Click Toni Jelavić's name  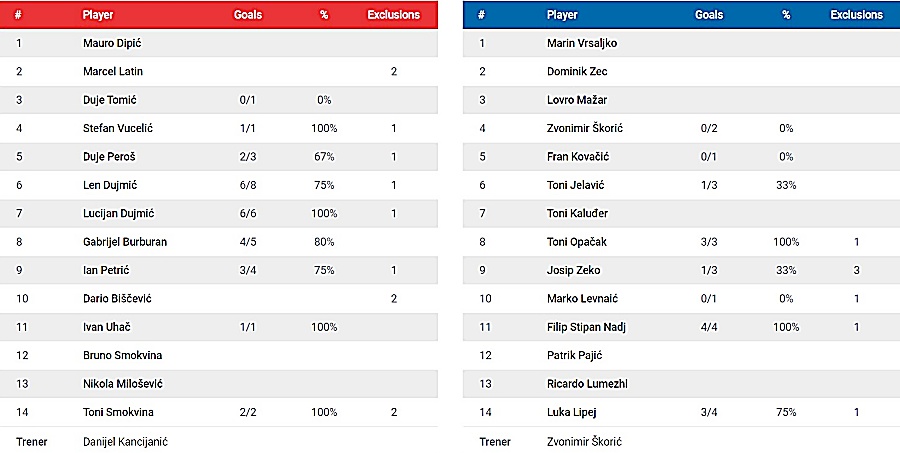click(x=575, y=185)
